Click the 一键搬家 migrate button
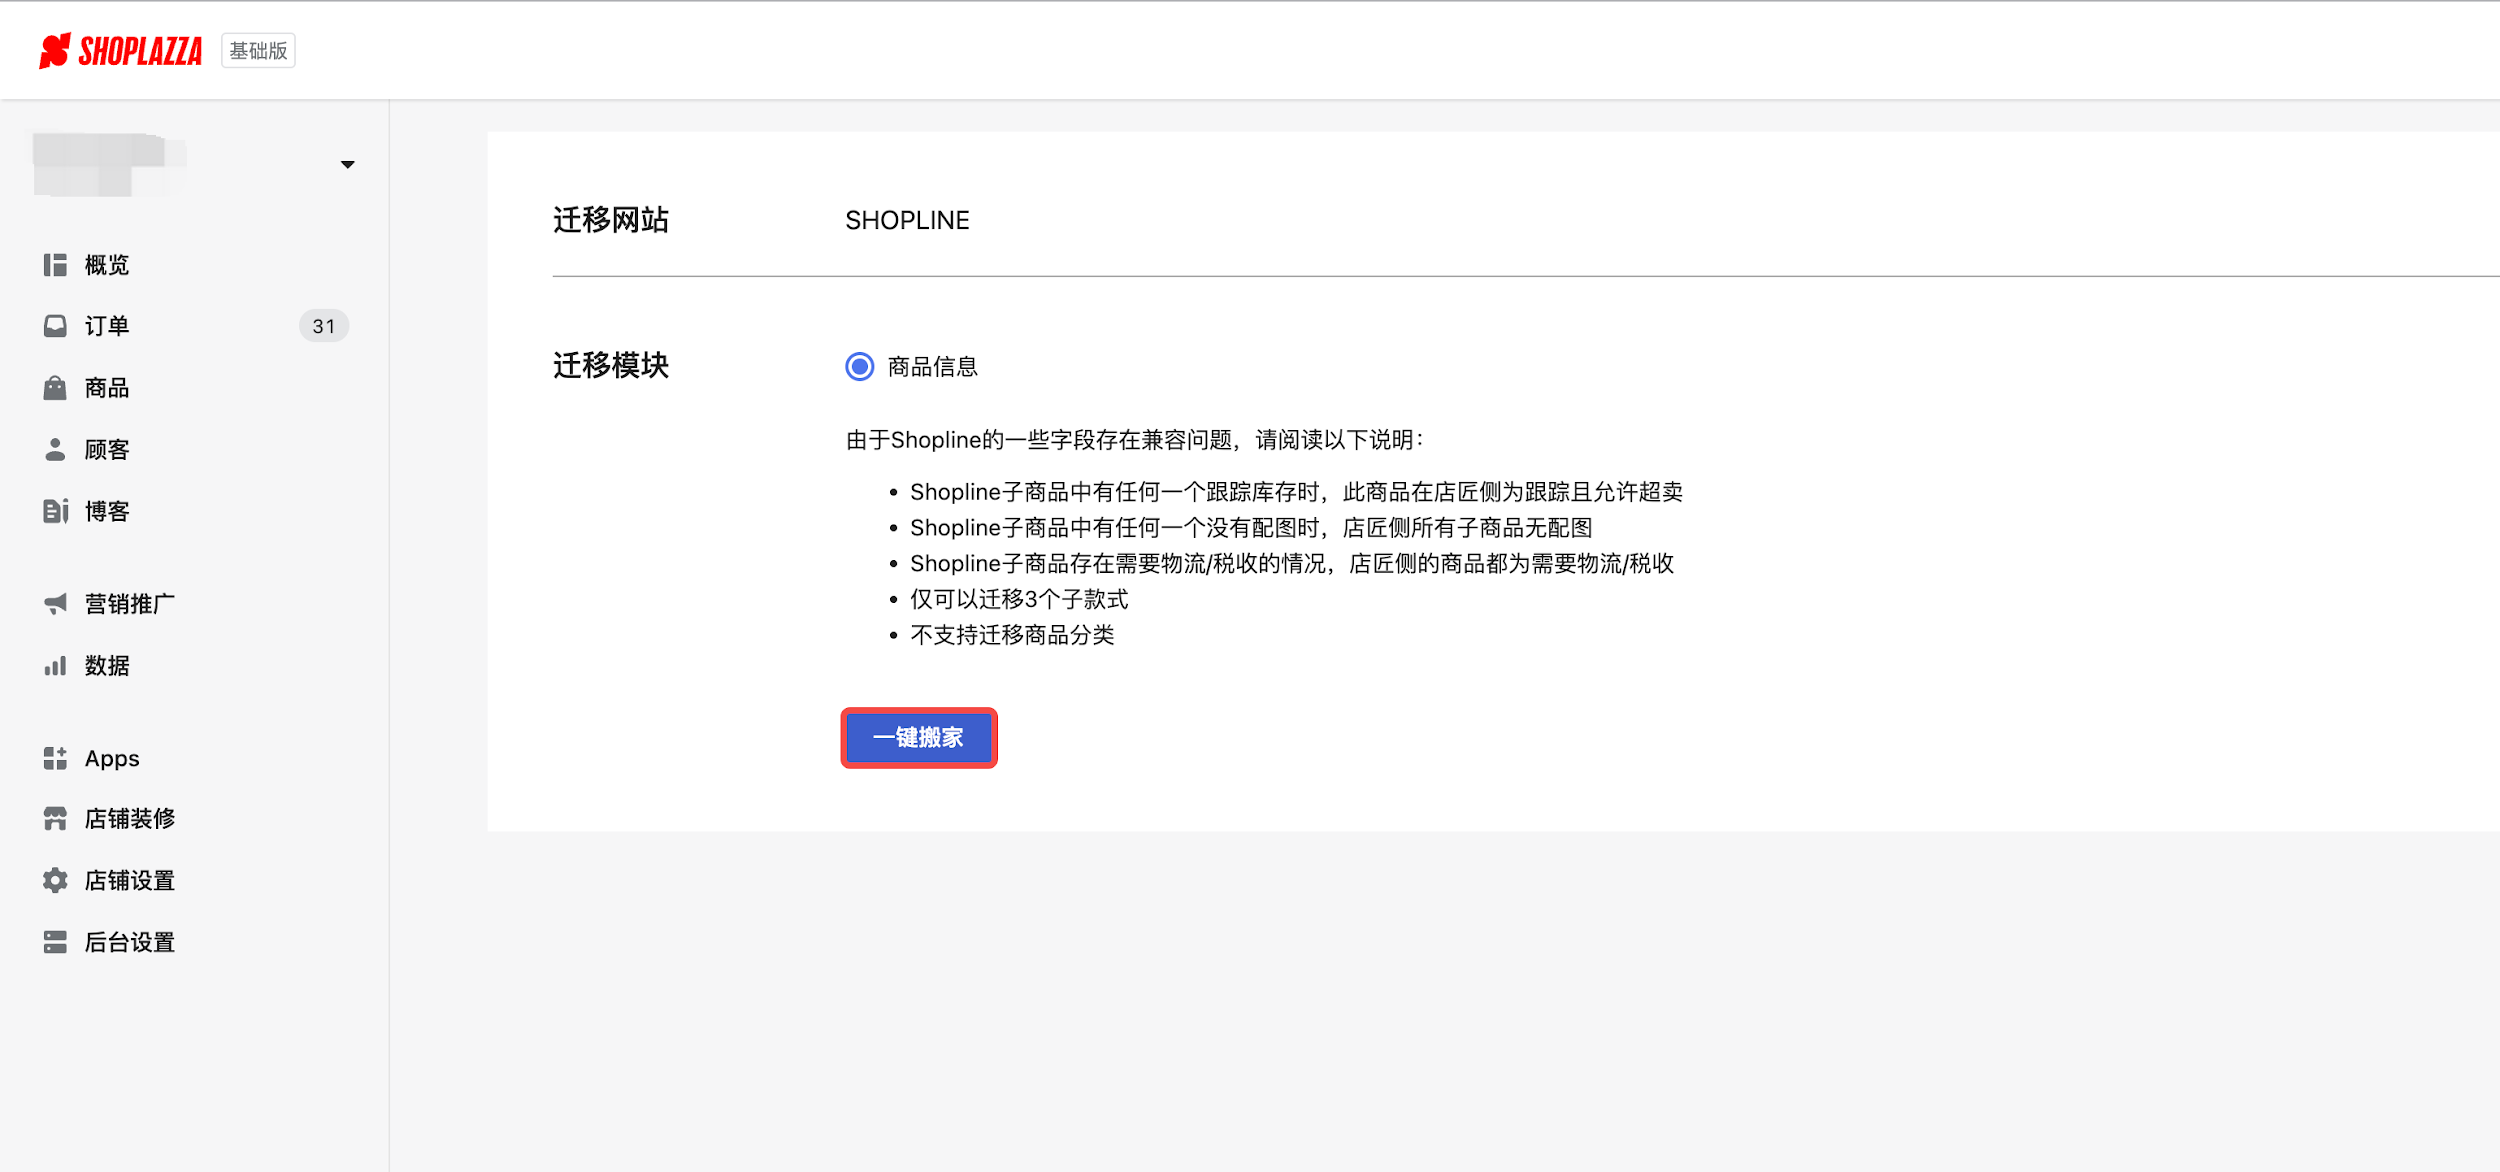This screenshot has width=2500, height=1172. 919,738
